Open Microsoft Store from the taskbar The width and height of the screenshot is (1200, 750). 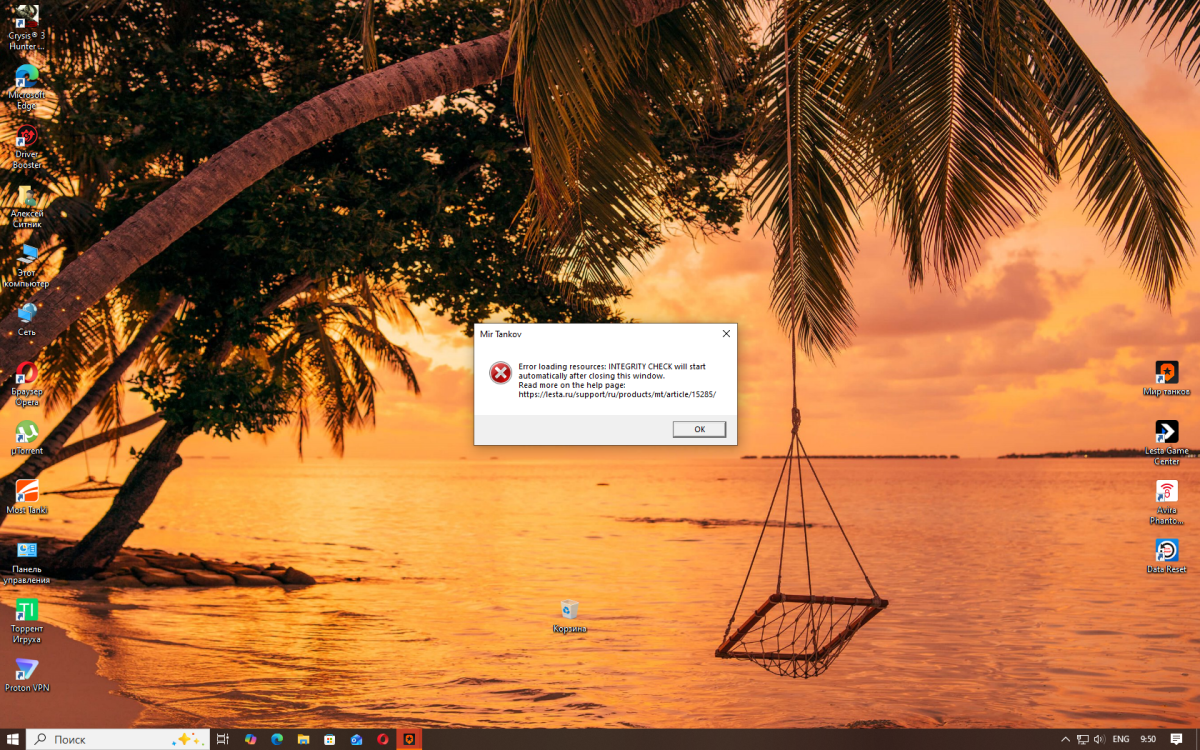(329, 739)
